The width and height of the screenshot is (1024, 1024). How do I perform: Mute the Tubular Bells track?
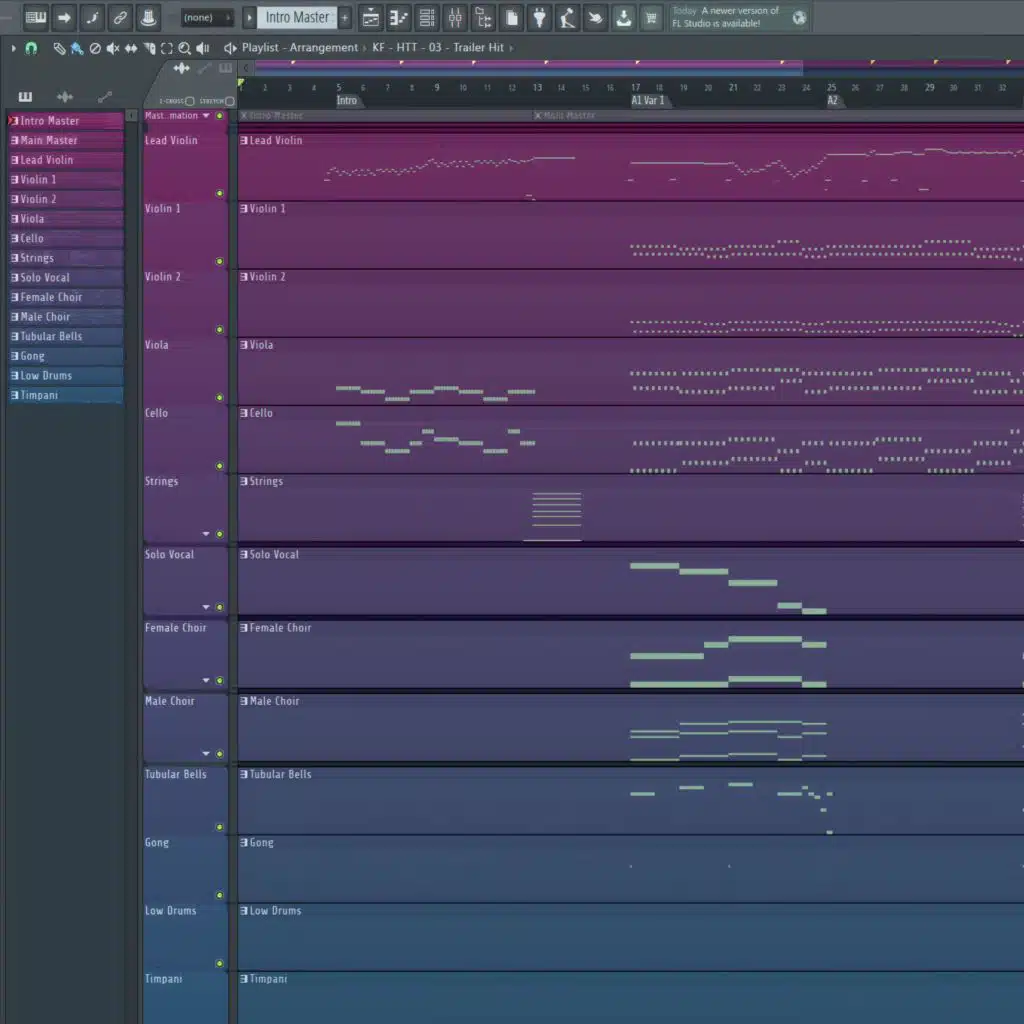pyautogui.click(x=219, y=827)
